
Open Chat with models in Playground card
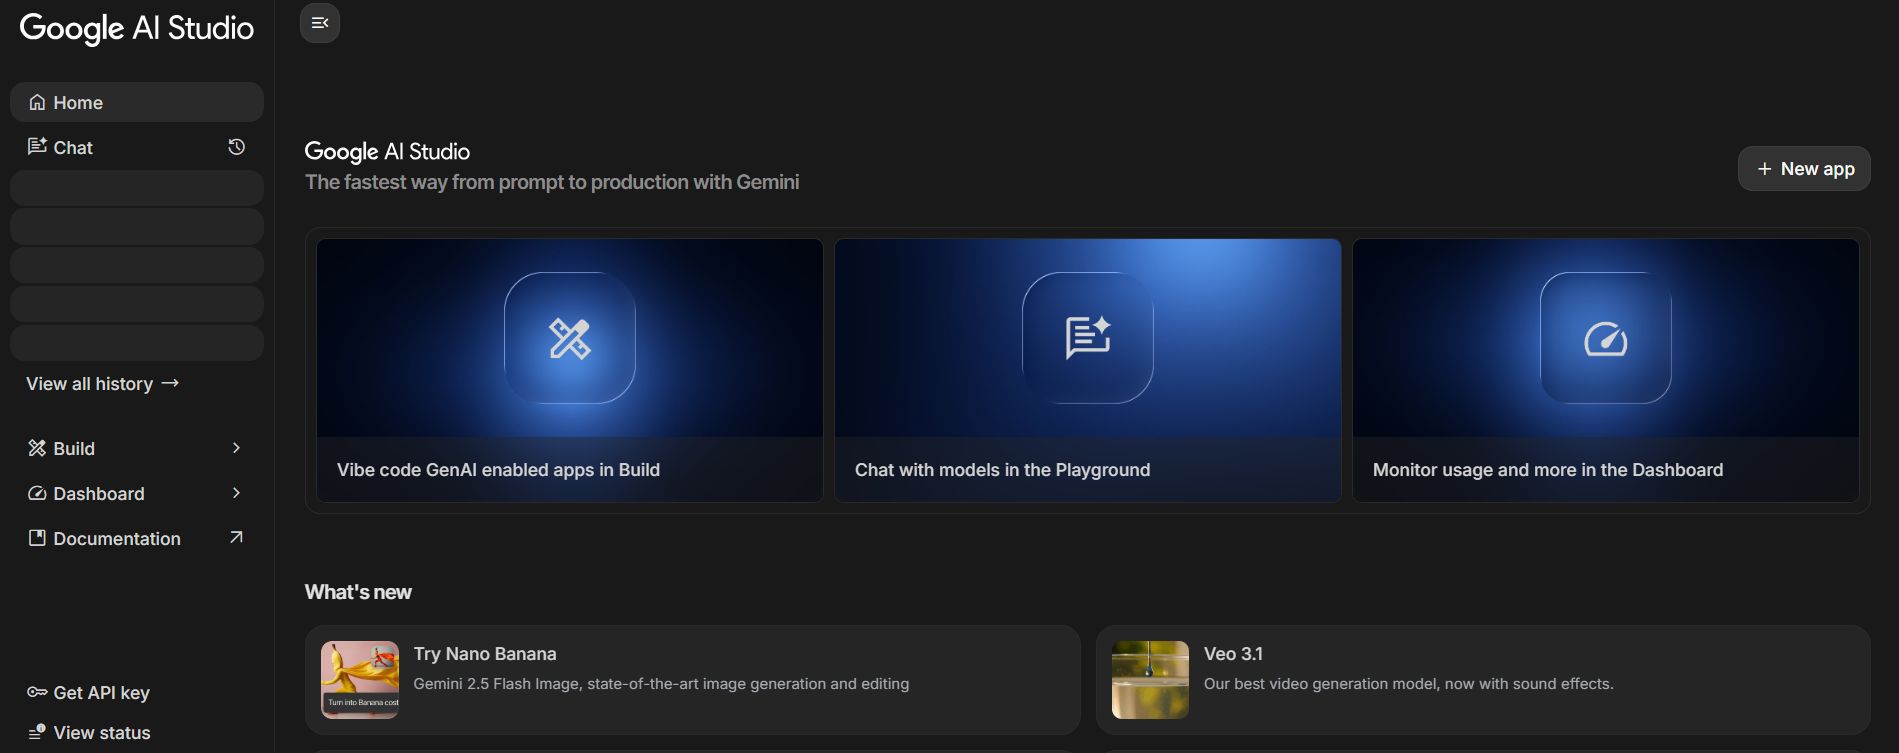click(1088, 370)
